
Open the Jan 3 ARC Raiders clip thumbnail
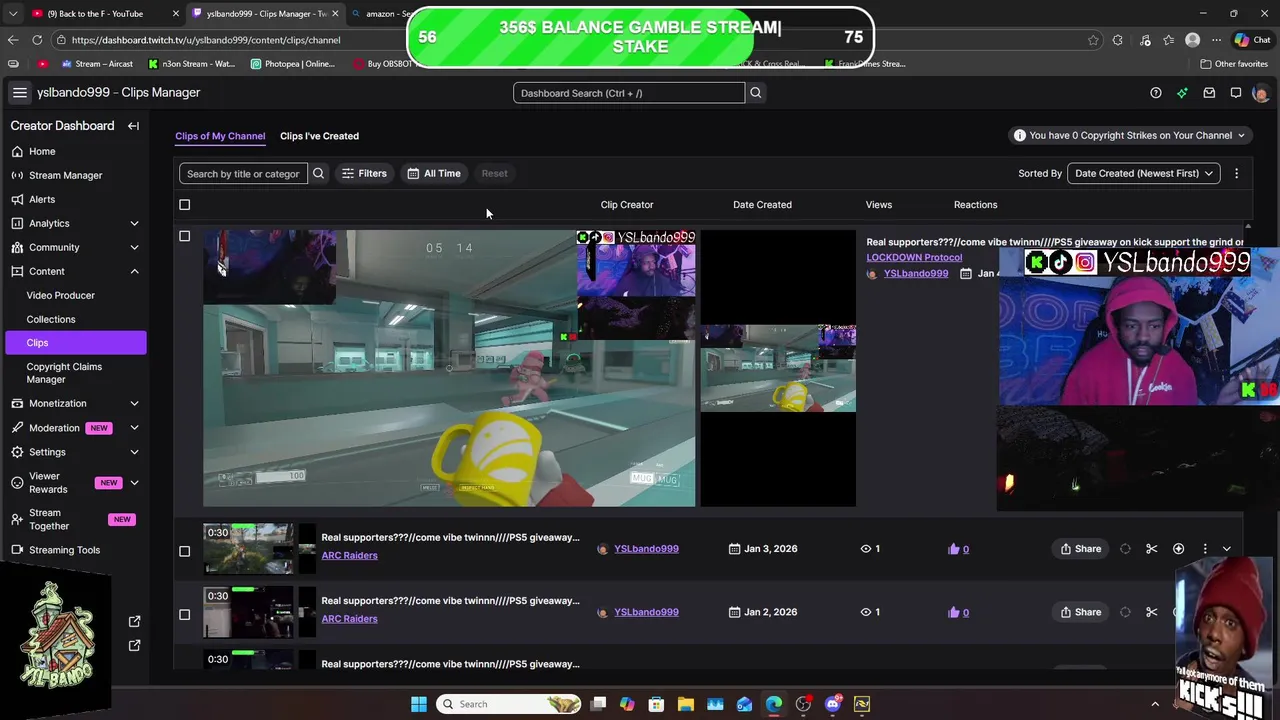tap(248, 549)
